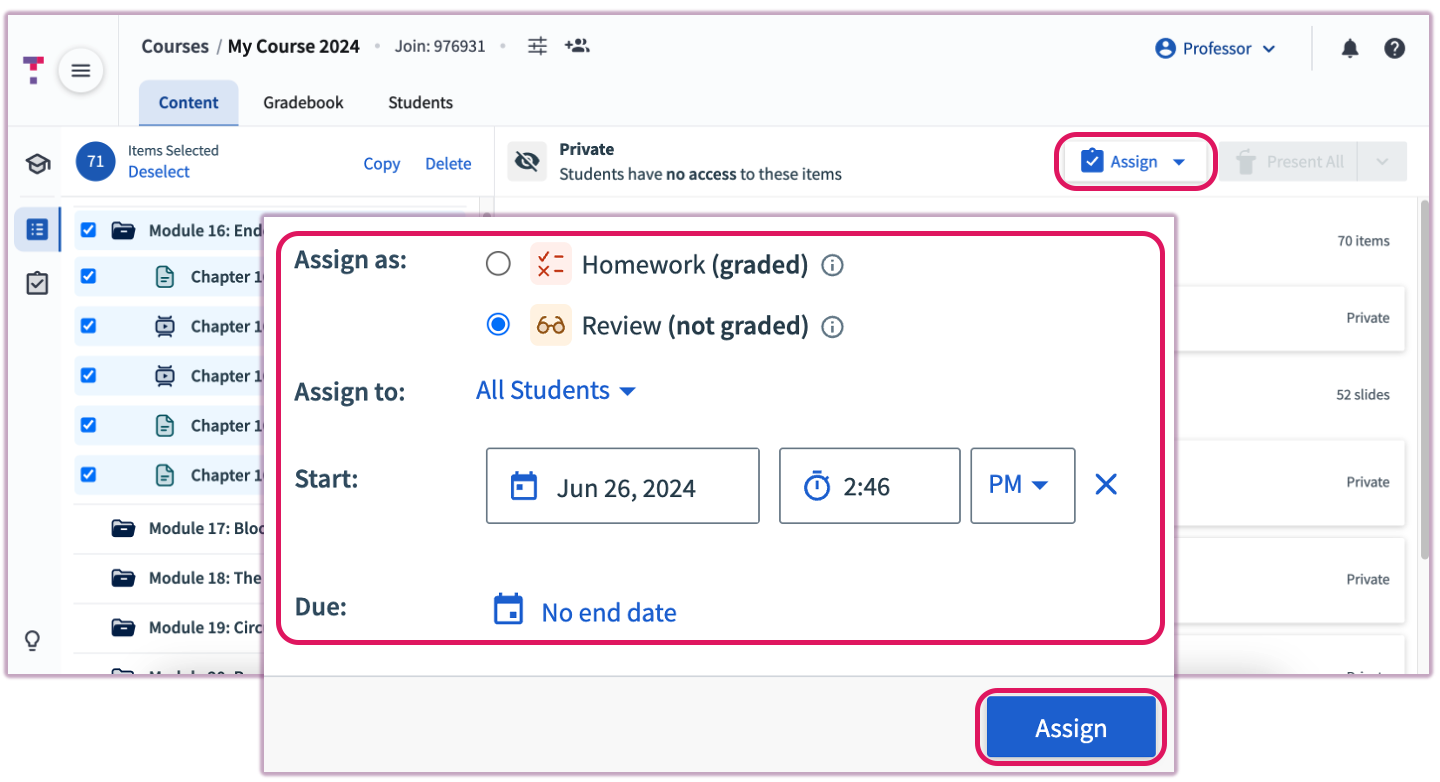The height and width of the screenshot is (782, 1440).
Task: Click the add students icon next to sliders
Action: pyautogui.click(x=577, y=45)
